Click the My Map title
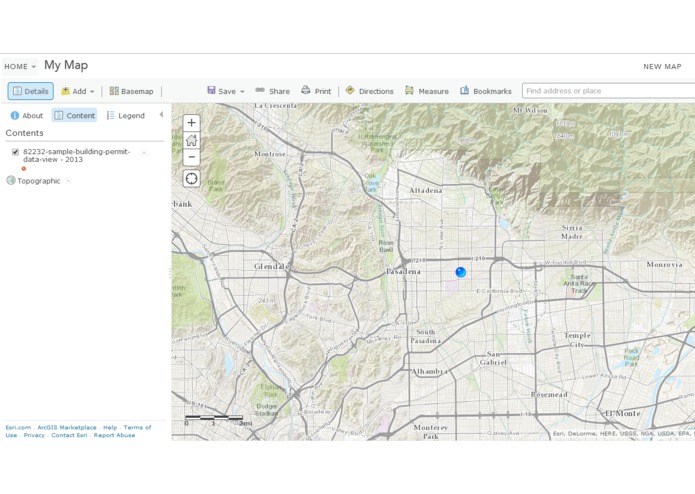The width and height of the screenshot is (695, 494). click(66, 66)
